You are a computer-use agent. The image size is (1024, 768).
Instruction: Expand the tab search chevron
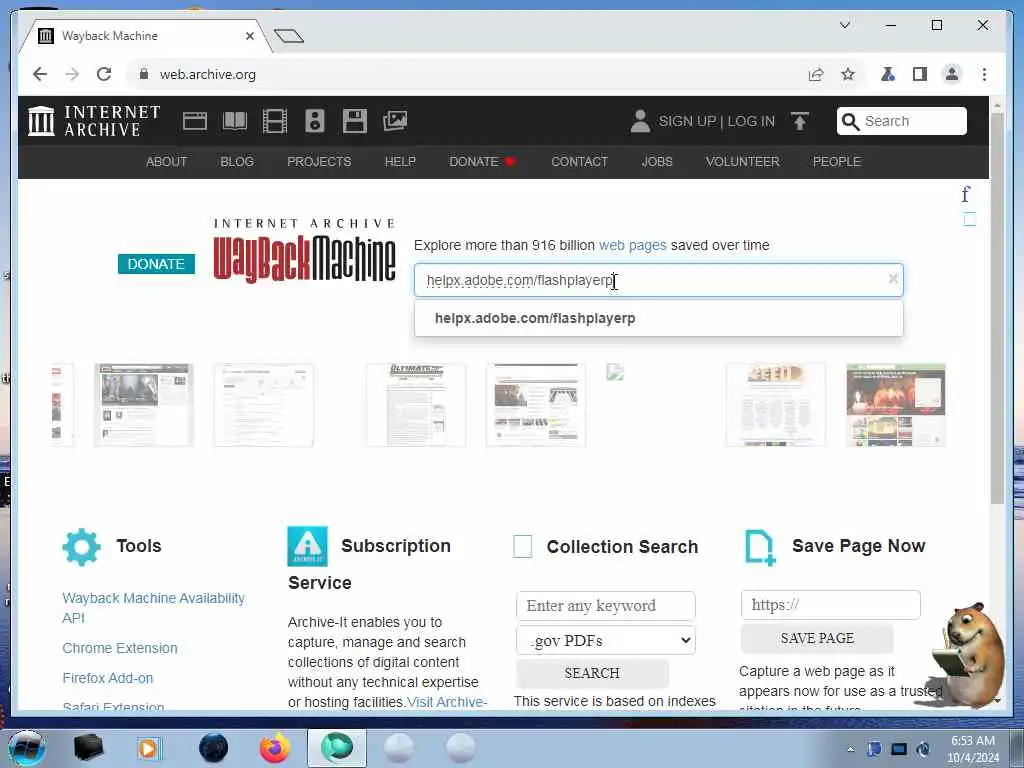(x=844, y=25)
